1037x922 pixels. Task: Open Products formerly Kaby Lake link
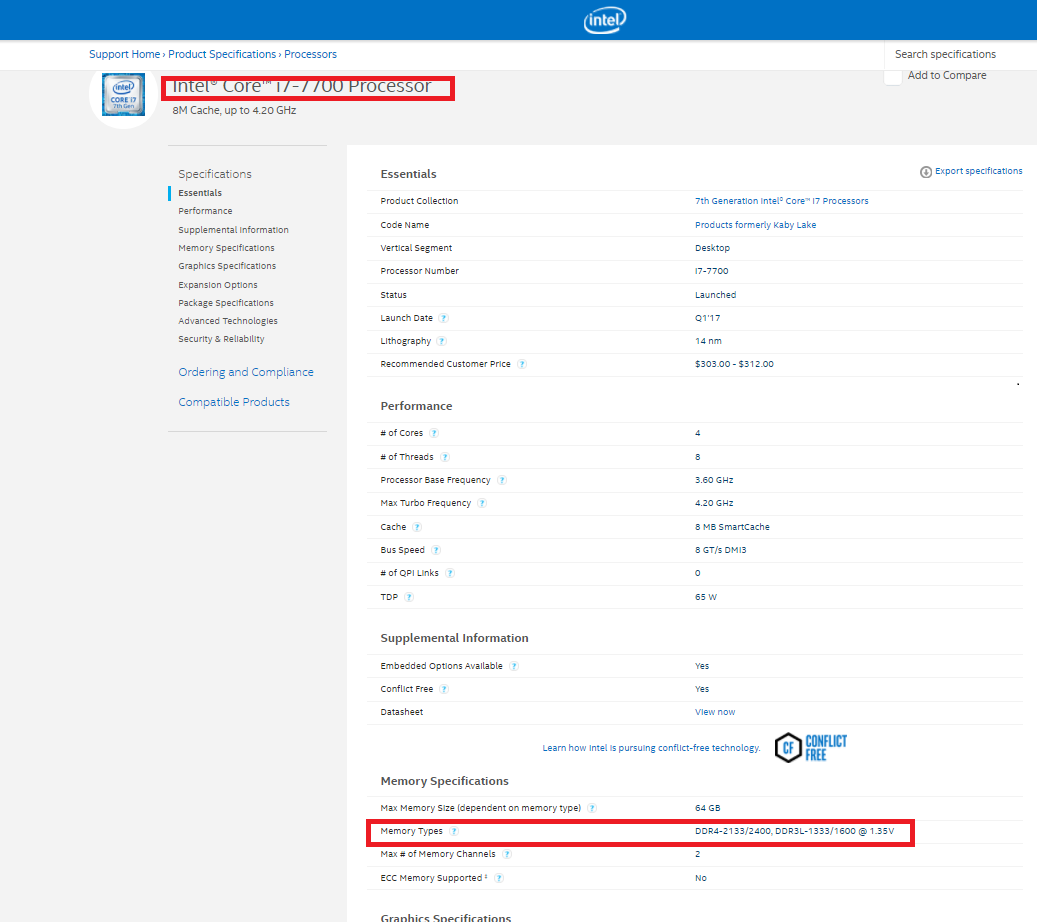tap(755, 225)
